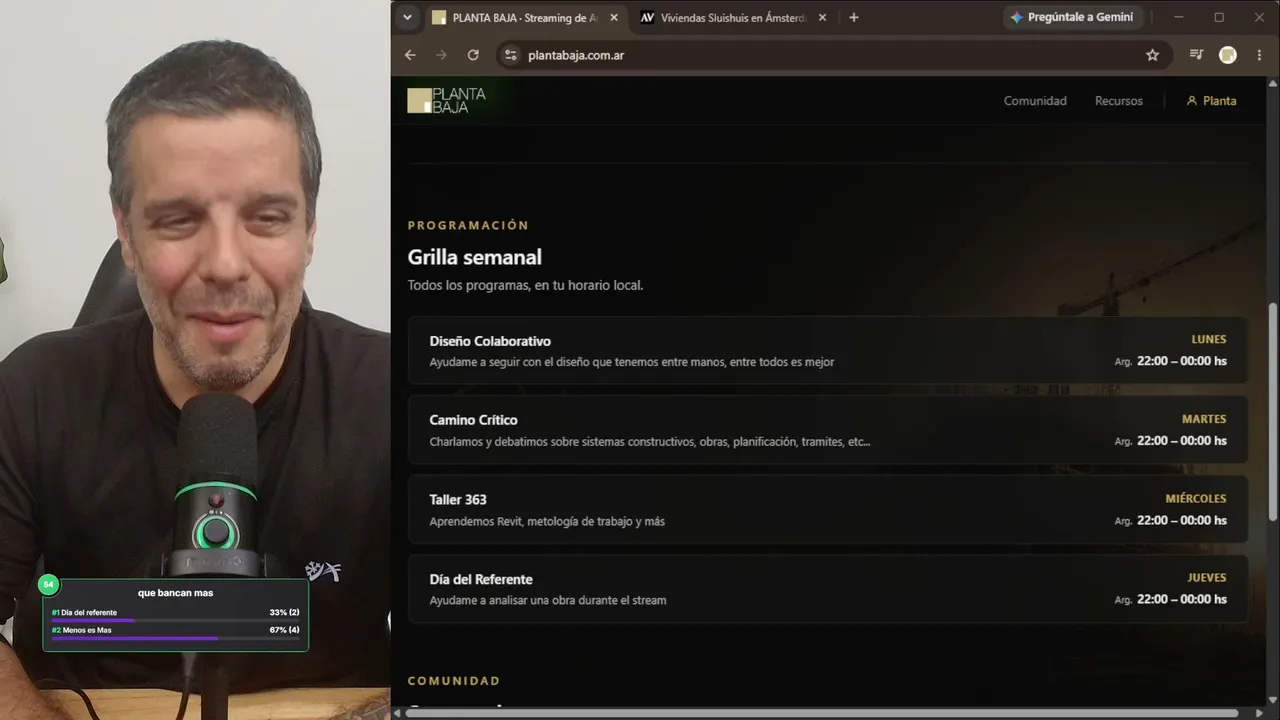
Task: Click the browser forward arrow
Action: (x=441, y=55)
